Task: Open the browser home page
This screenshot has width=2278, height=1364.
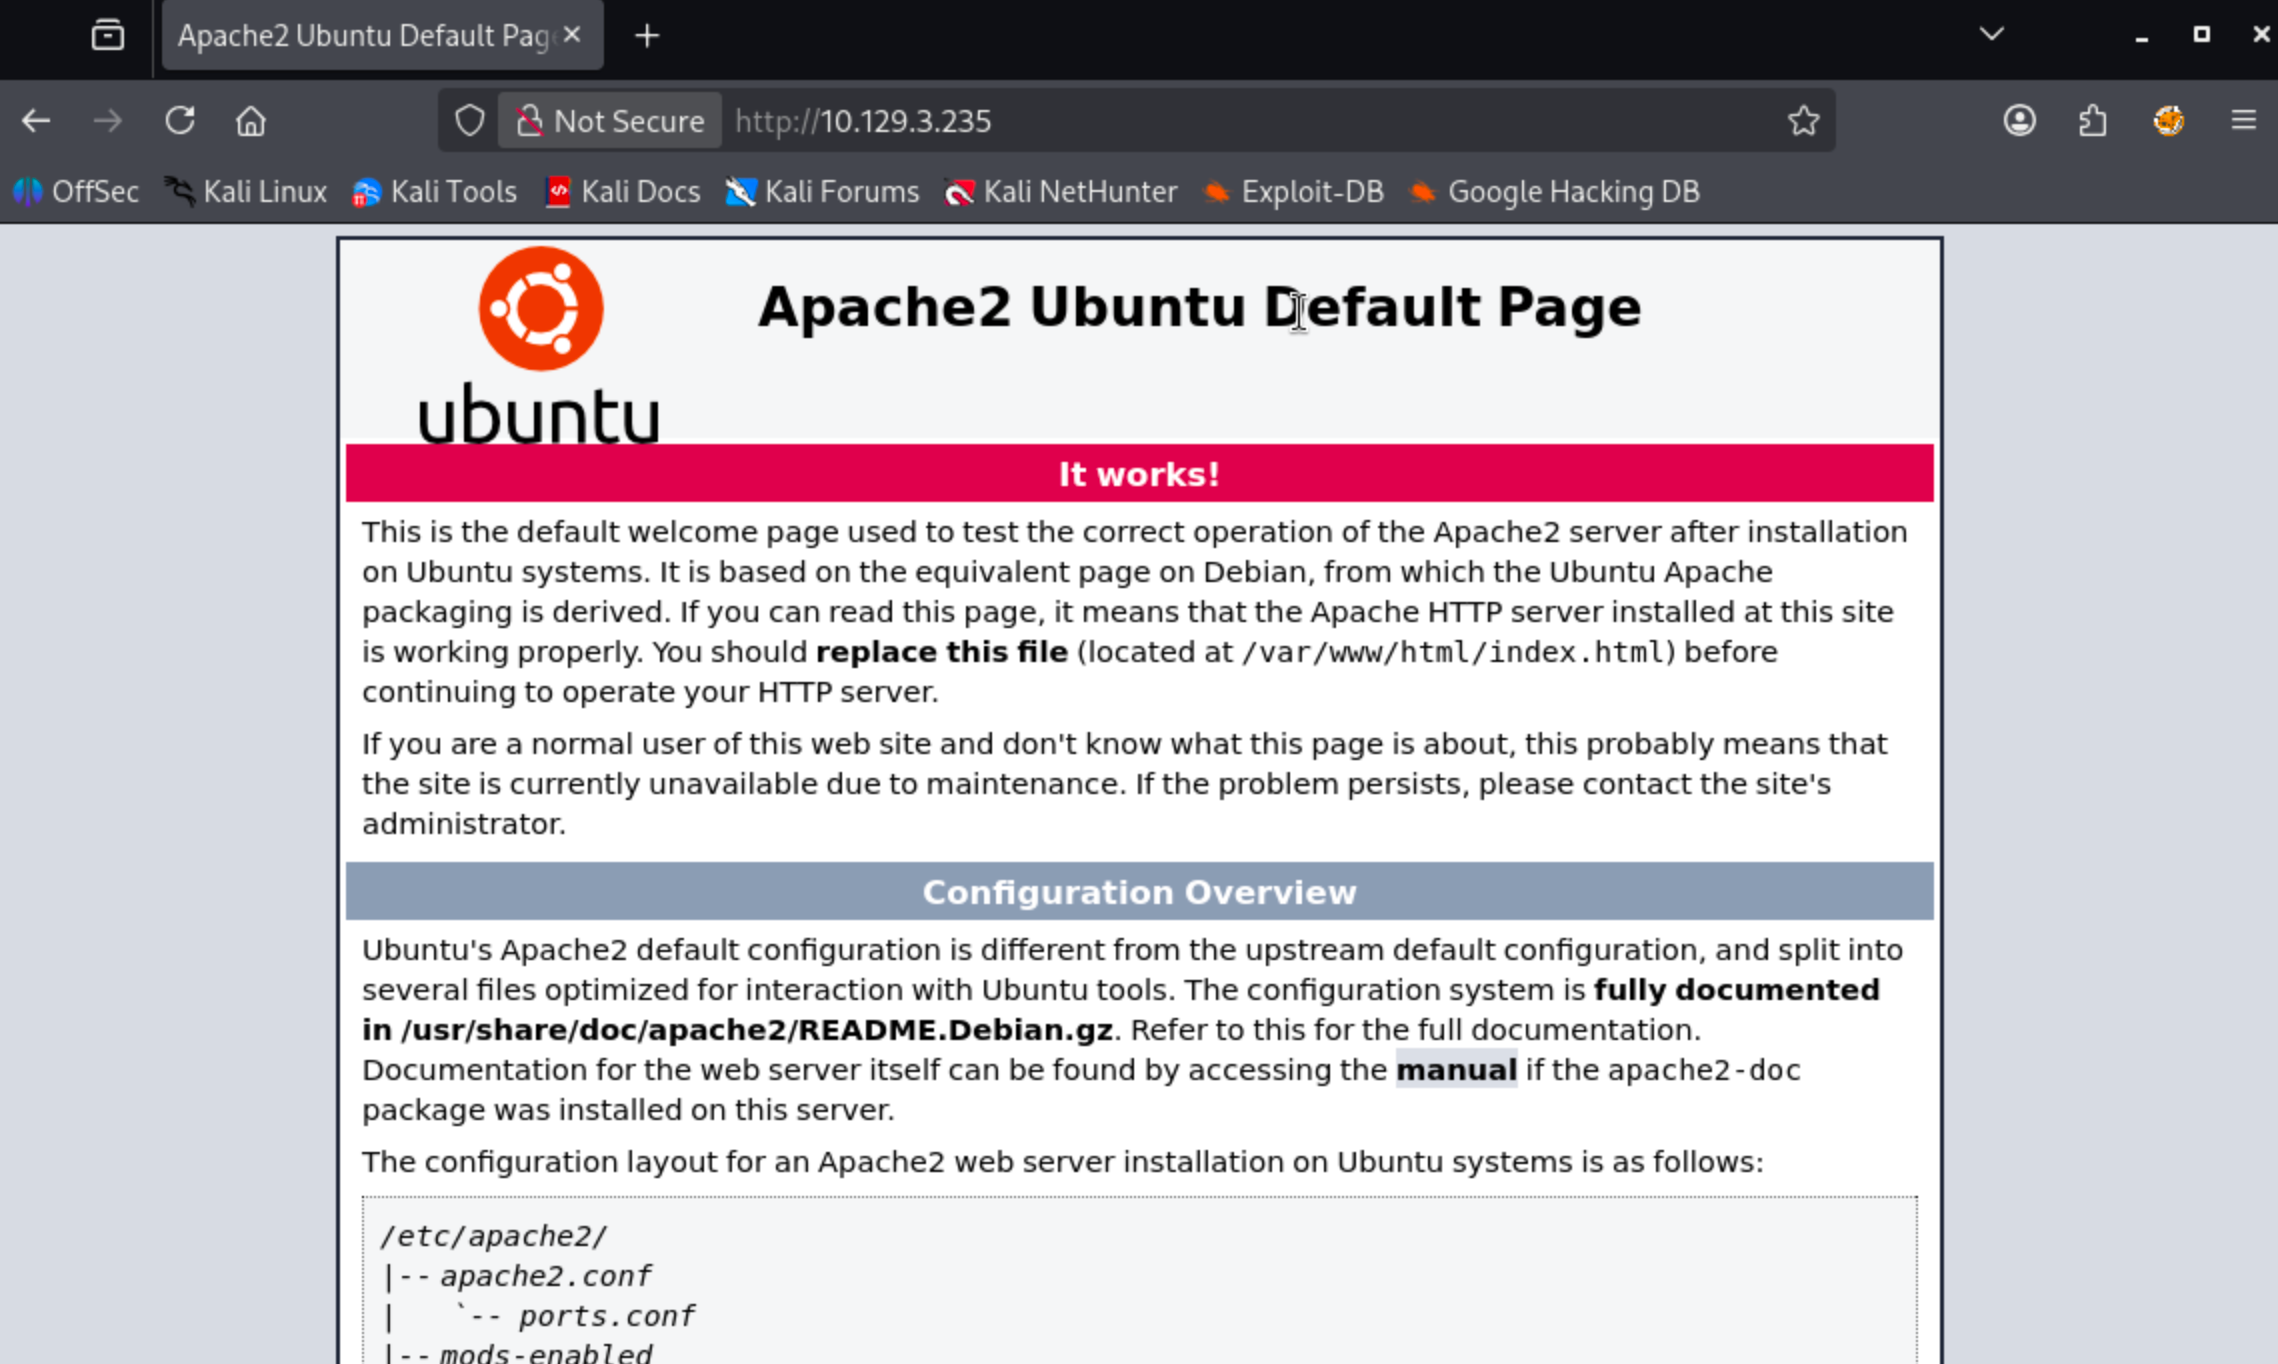Action: tap(250, 120)
